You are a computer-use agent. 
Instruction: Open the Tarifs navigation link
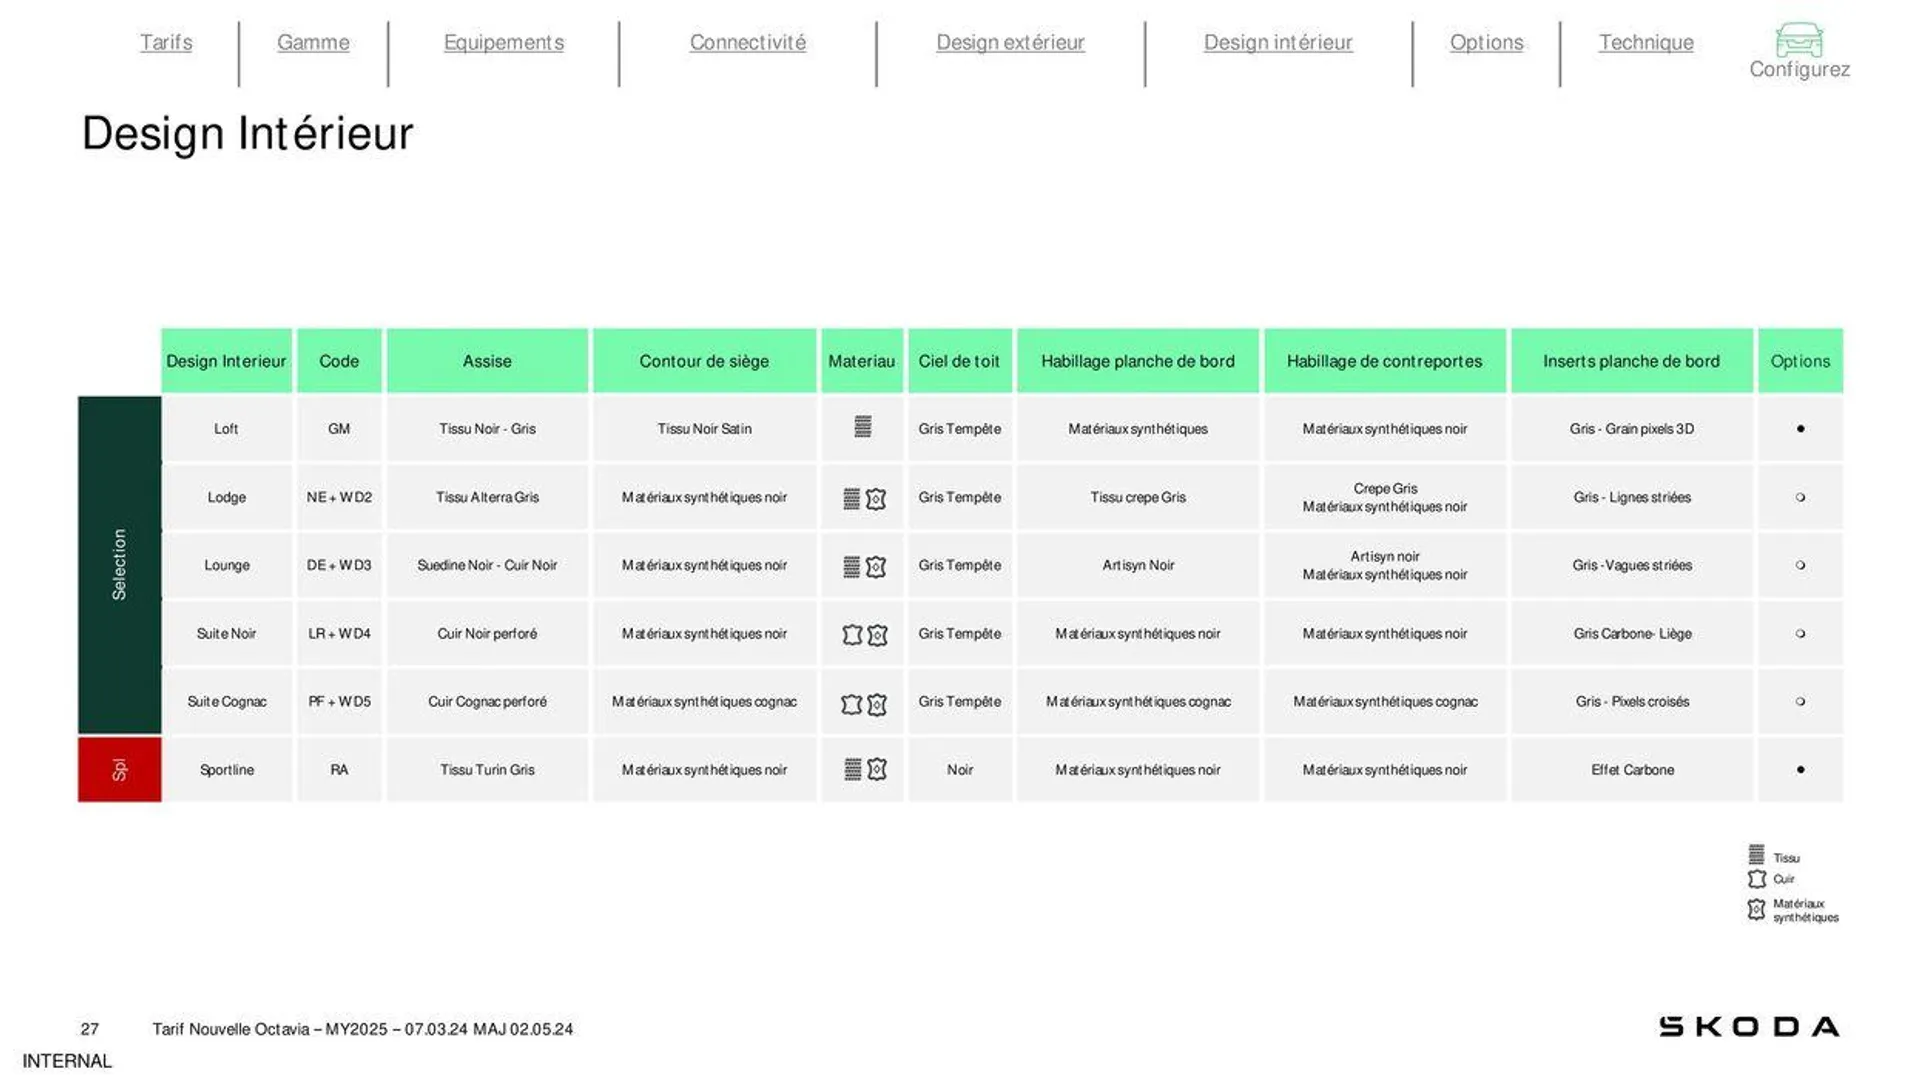(x=166, y=42)
